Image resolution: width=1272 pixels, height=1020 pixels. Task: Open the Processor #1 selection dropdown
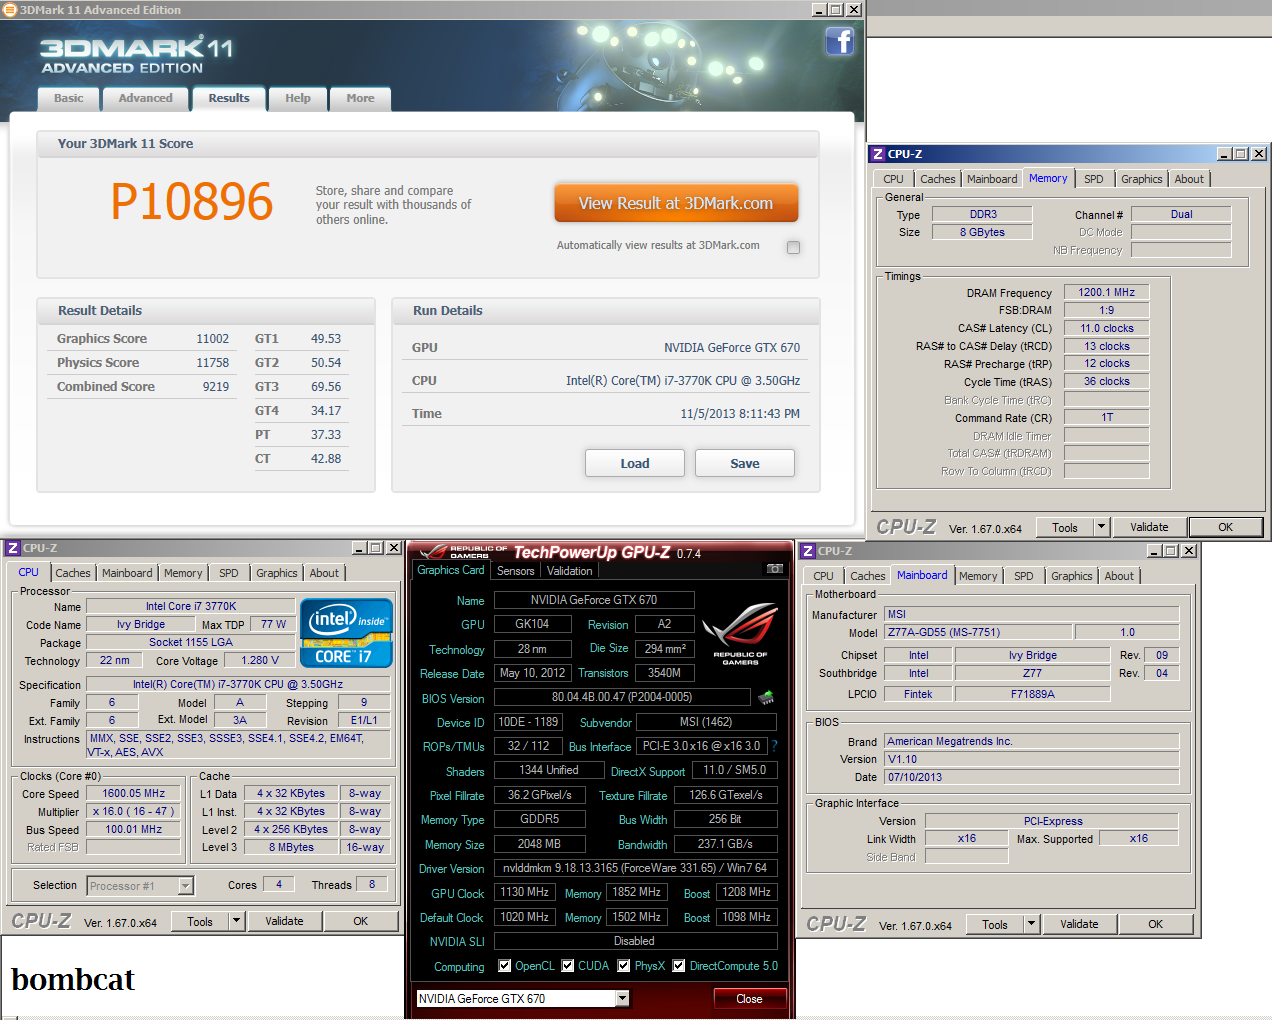pos(185,885)
